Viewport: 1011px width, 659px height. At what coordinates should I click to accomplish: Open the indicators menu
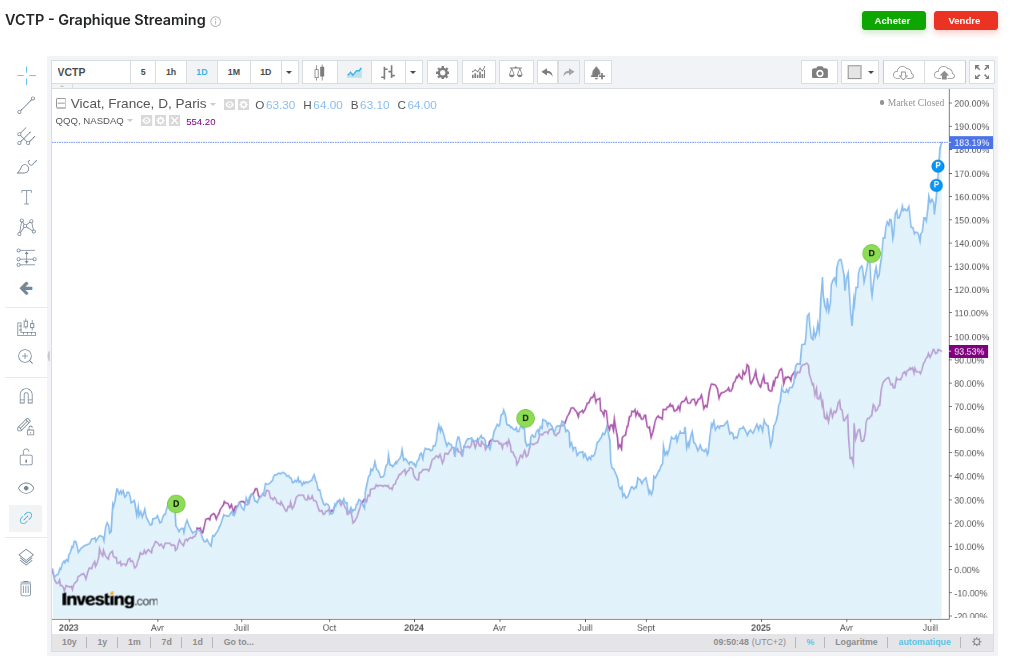click(478, 72)
